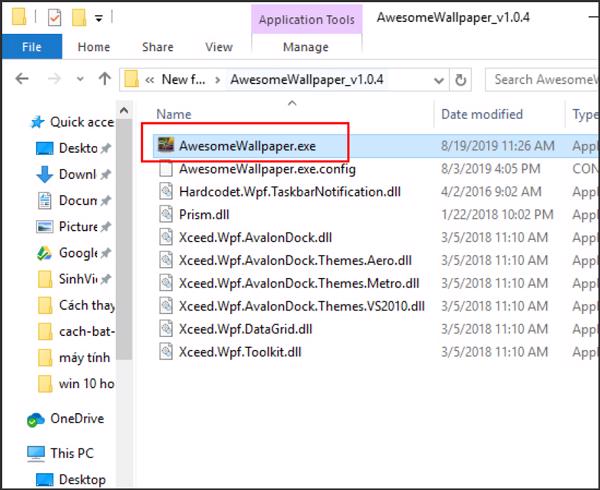The height and width of the screenshot is (490, 600).
Task: Select Hardcodet.Wpf.TaskbarNotification.dll file
Action: click(x=290, y=192)
